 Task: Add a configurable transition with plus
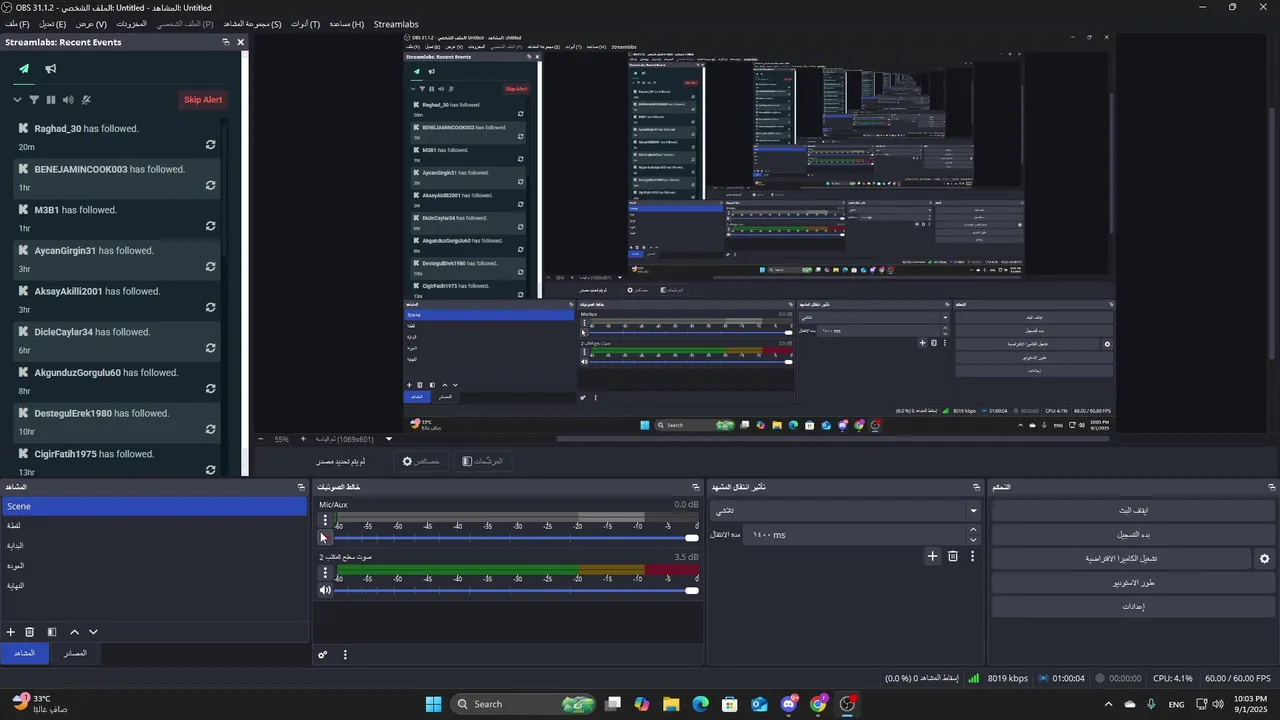click(932, 556)
